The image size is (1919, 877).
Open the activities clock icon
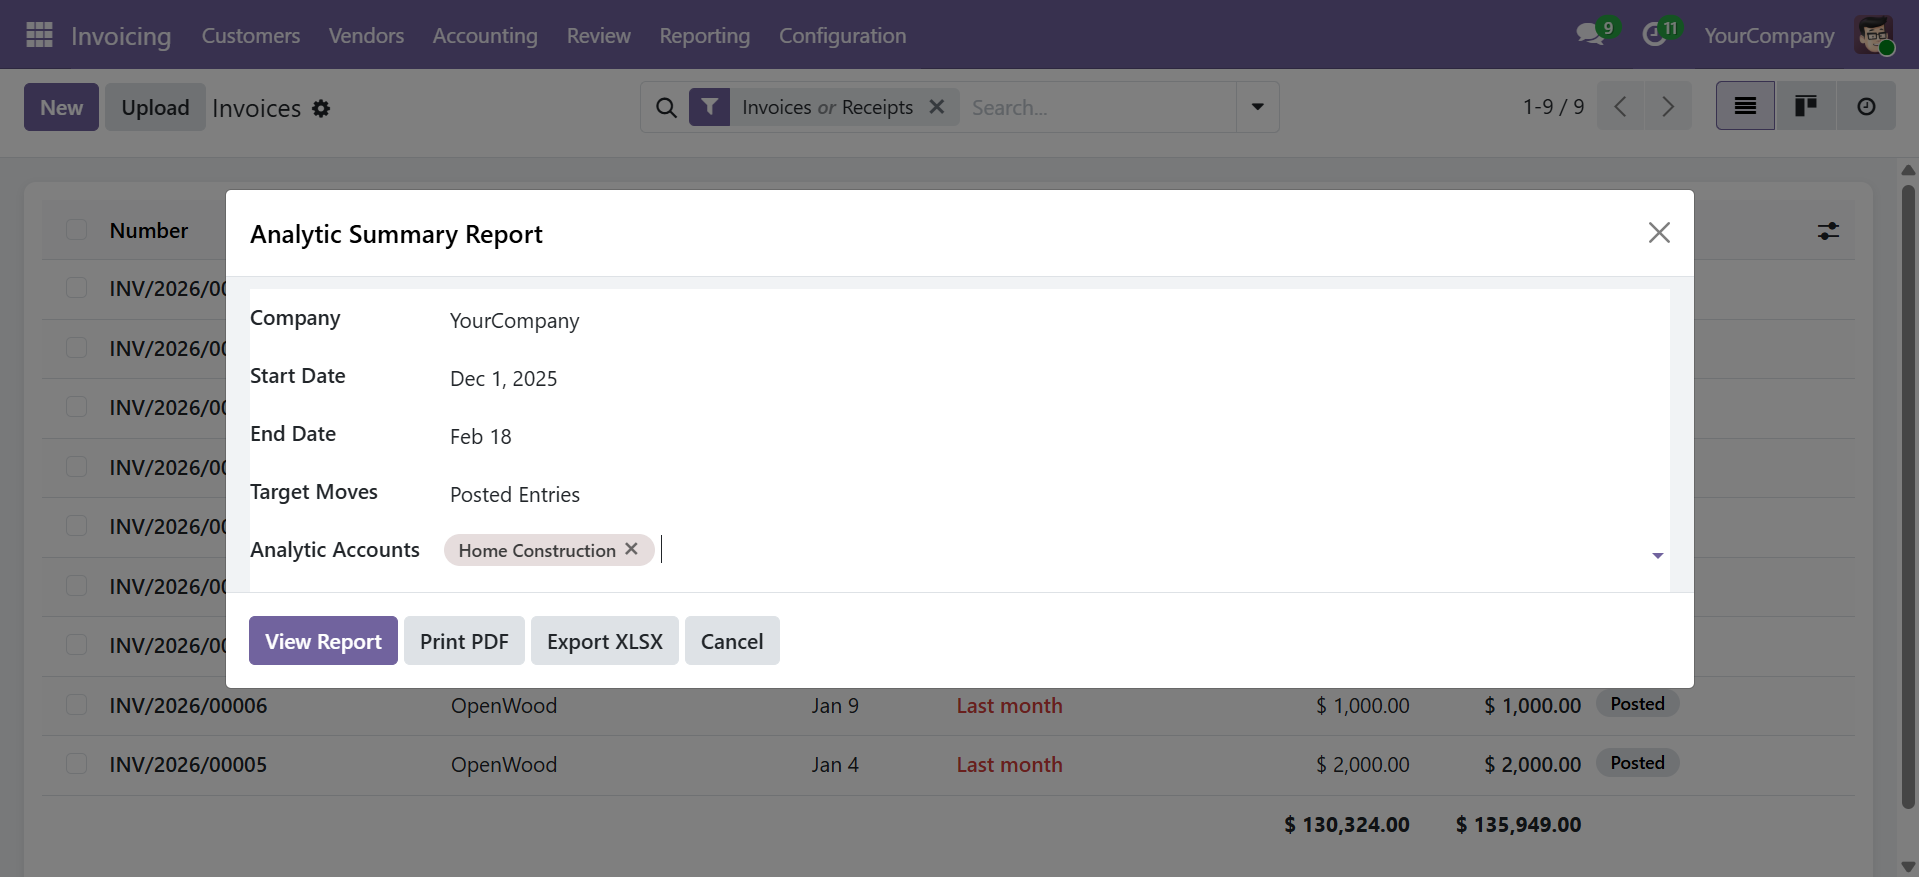click(x=1655, y=35)
